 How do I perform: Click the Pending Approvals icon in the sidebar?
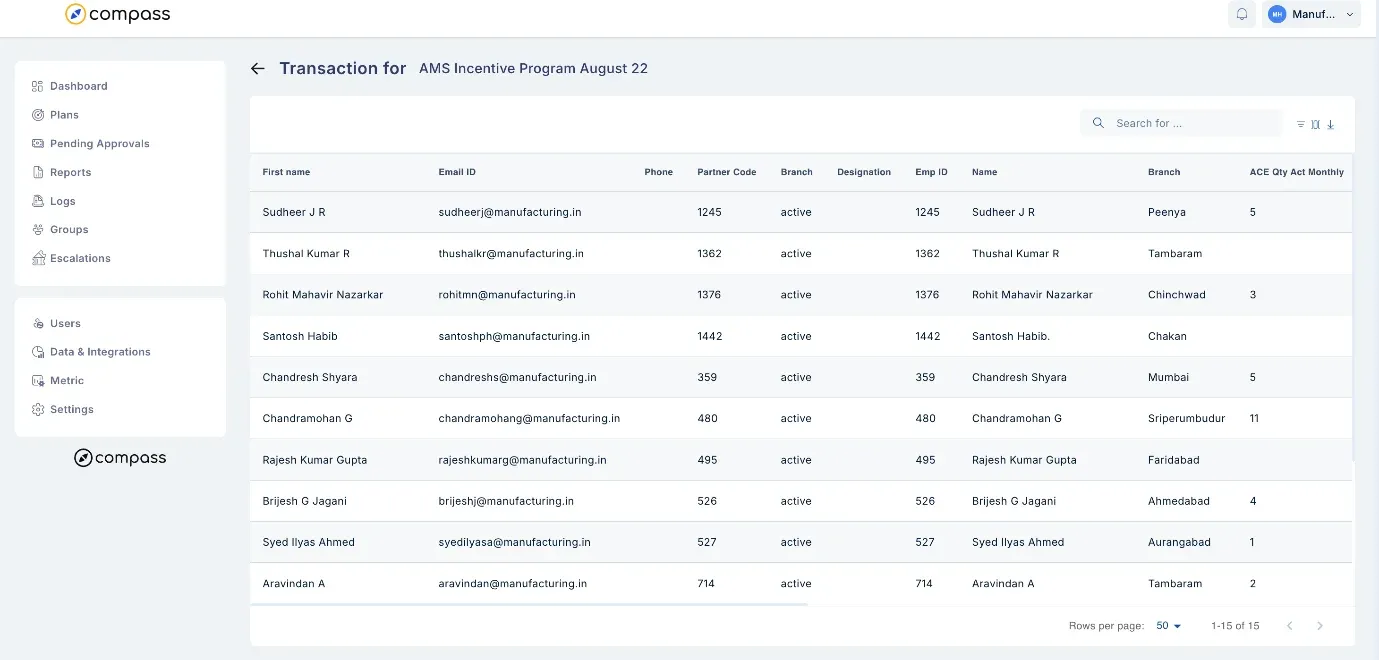(x=38, y=143)
